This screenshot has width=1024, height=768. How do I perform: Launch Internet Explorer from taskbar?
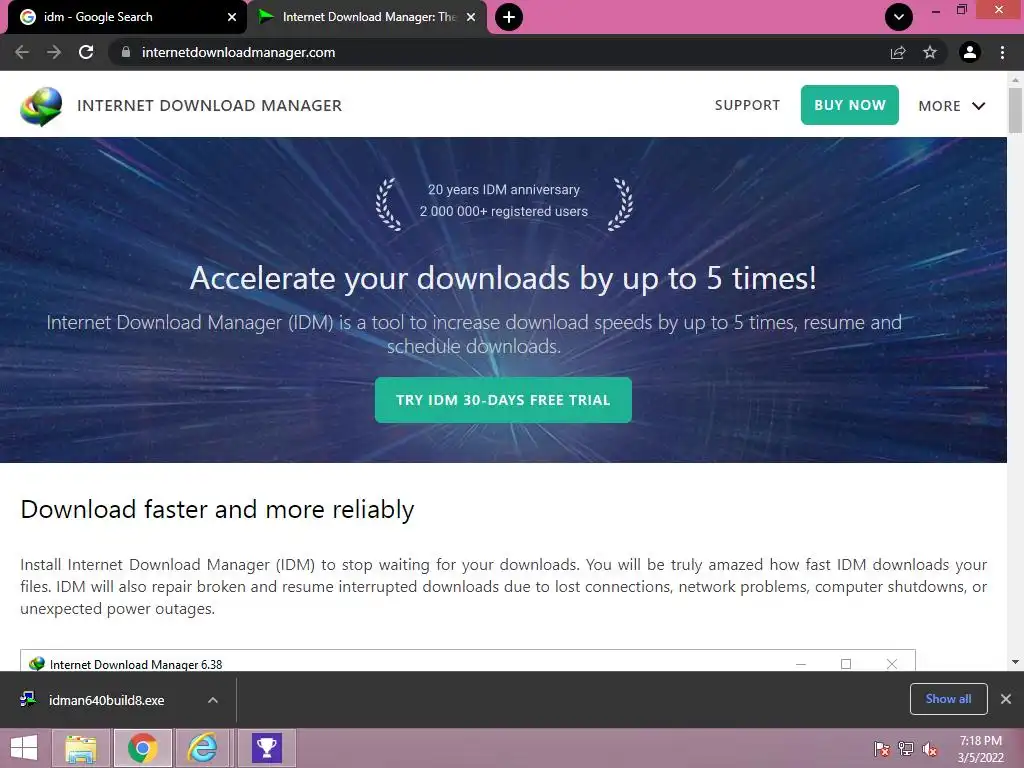(203, 748)
